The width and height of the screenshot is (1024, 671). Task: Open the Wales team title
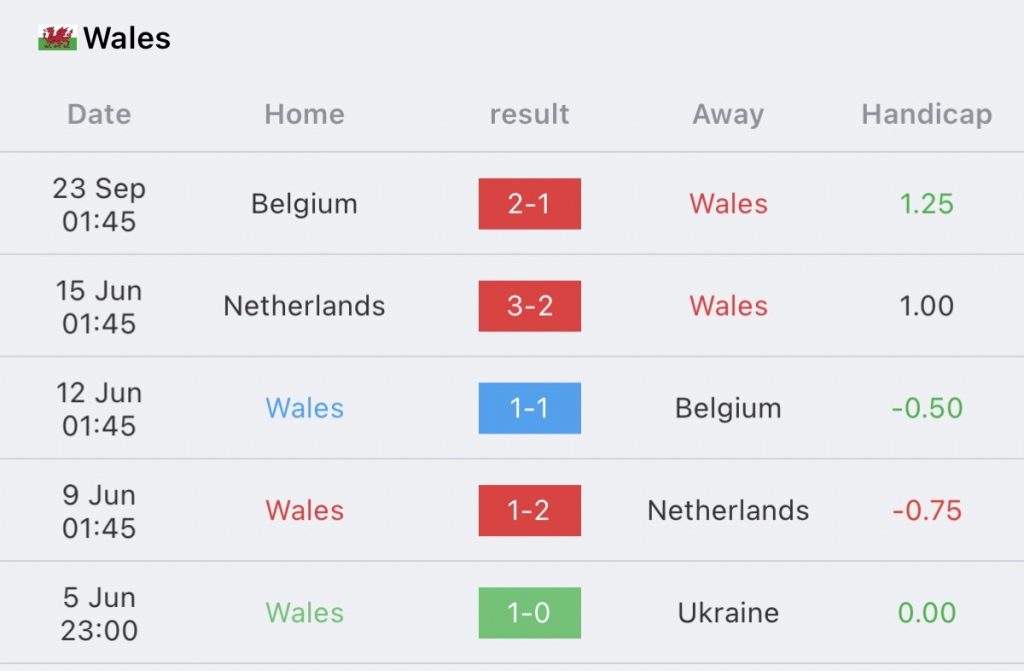pyautogui.click(x=127, y=38)
